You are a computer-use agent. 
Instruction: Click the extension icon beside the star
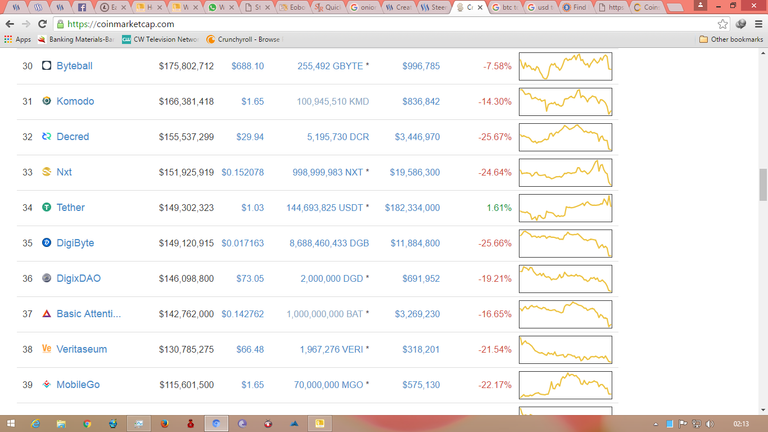(x=741, y=24)
